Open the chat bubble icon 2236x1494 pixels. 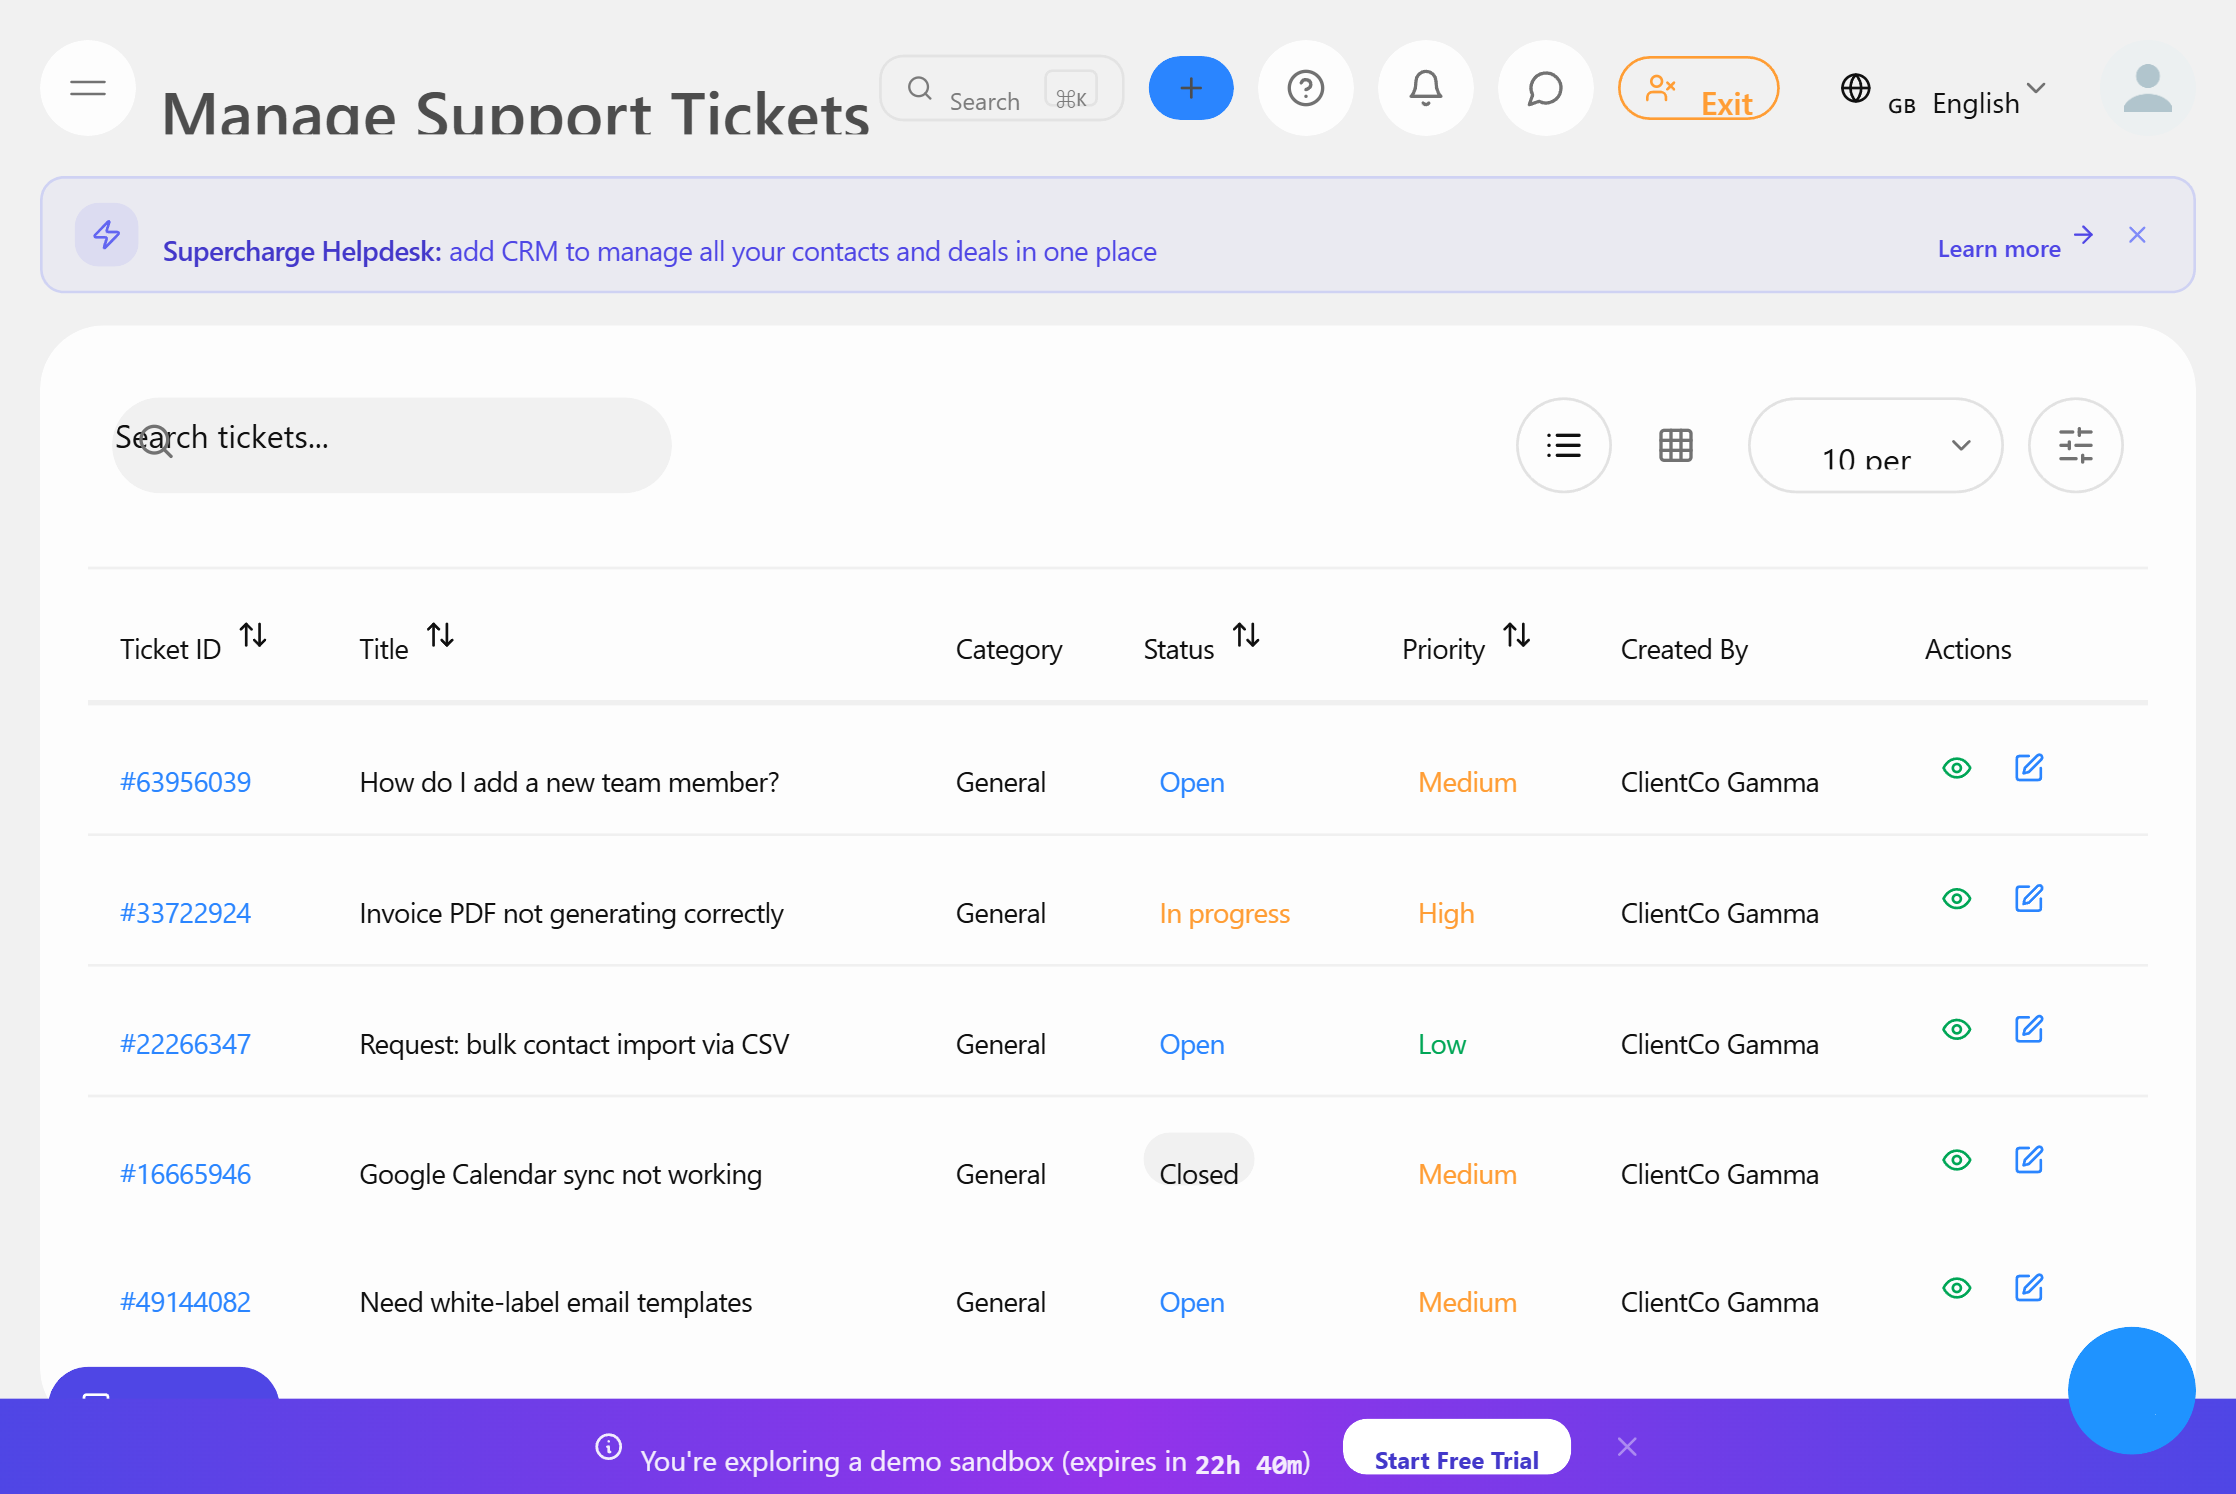click(1545, 88)
